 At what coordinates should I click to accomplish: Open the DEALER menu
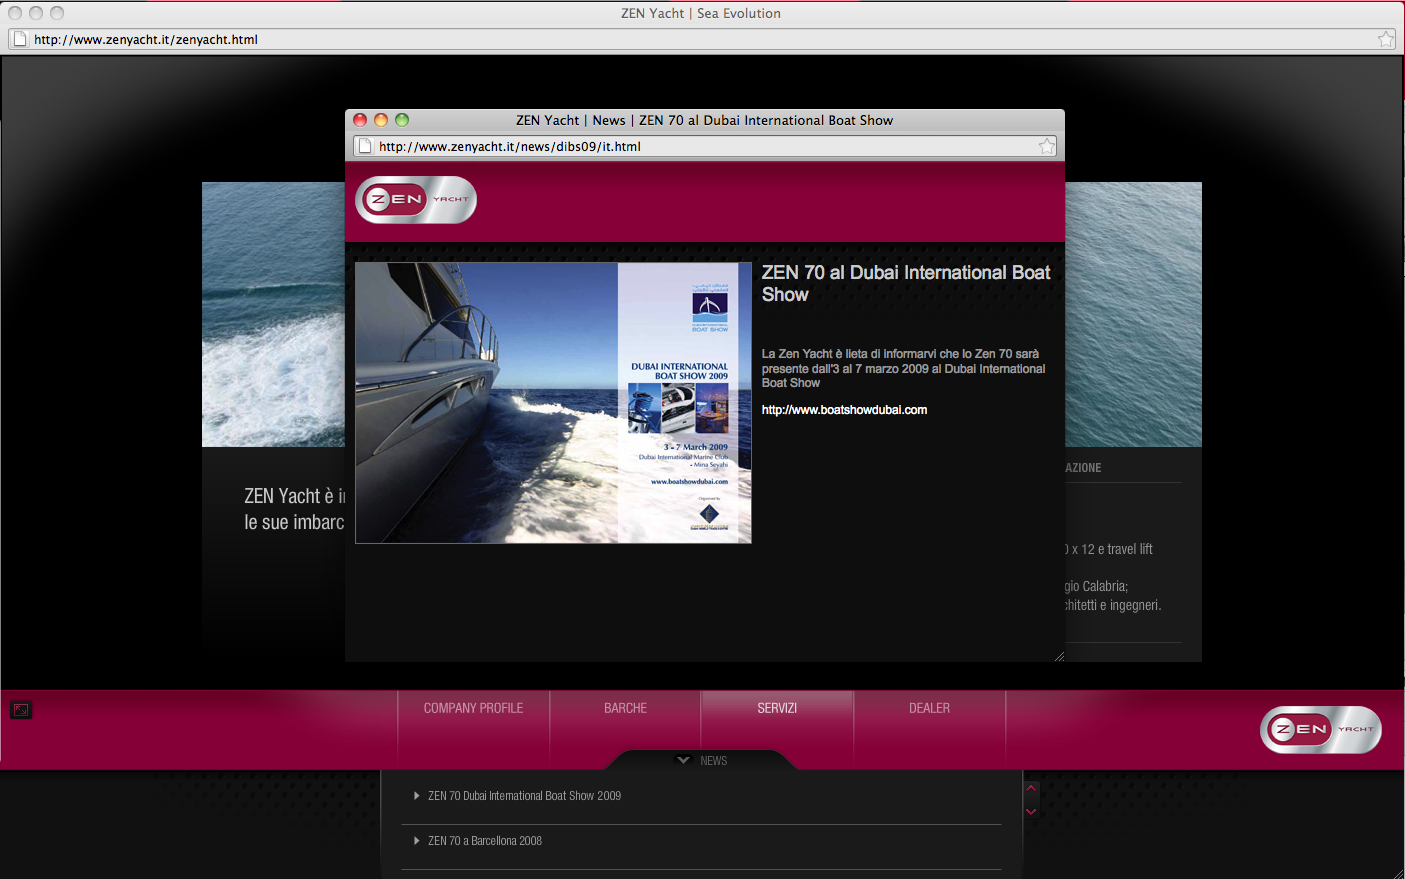(929, 708)
